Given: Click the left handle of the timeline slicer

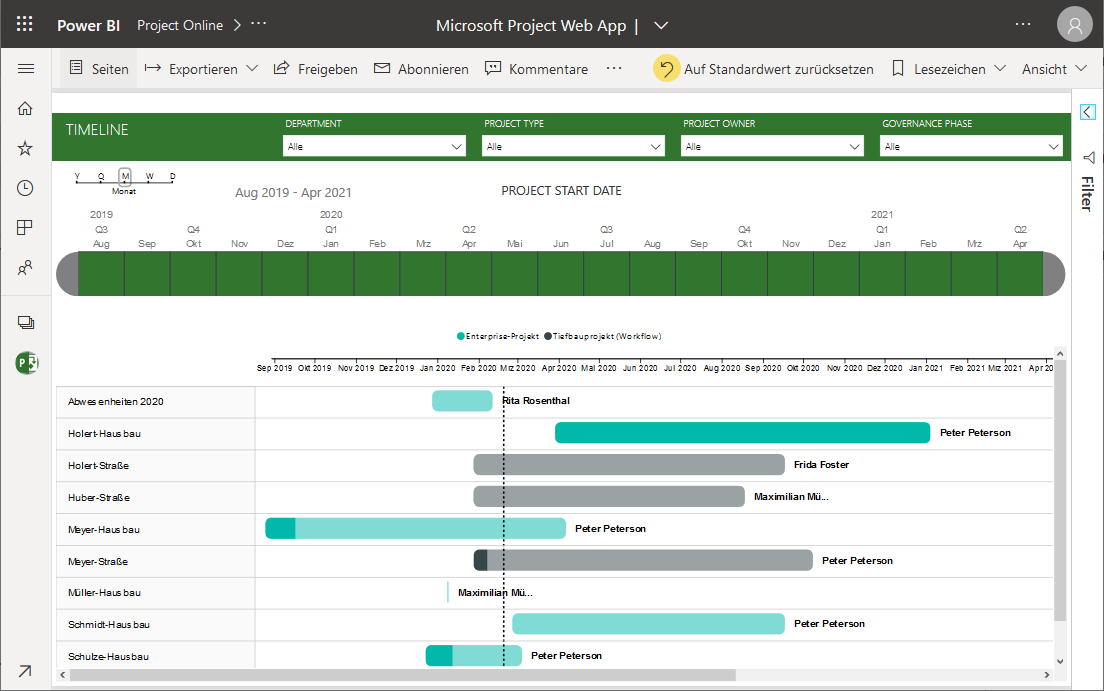Looking at the screenshot, I should (x=67, y=274).
